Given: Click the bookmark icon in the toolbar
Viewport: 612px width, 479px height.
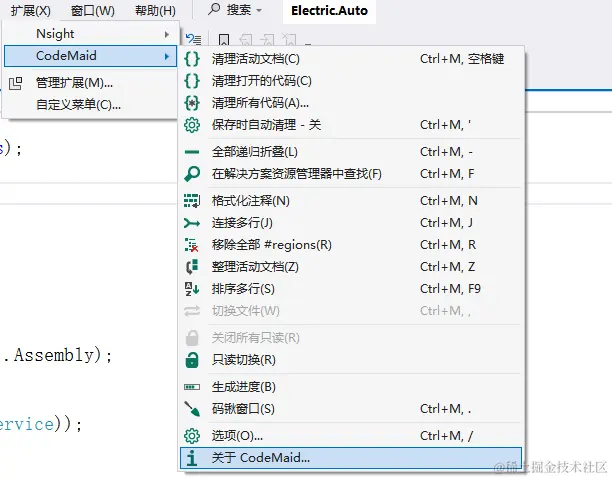Looking at the screenshot, I should 224,39.
